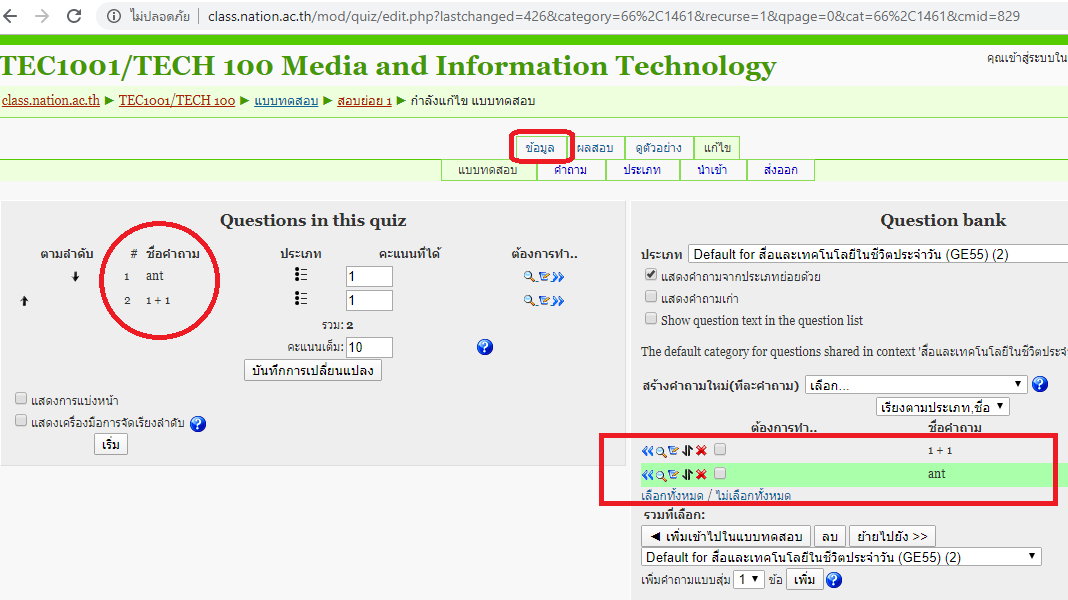Screen dimensions: 1068x600
Task: Open the เรียงตามประเภท,ชื่อ sort dropdown
Action: (x=942, y=407)
